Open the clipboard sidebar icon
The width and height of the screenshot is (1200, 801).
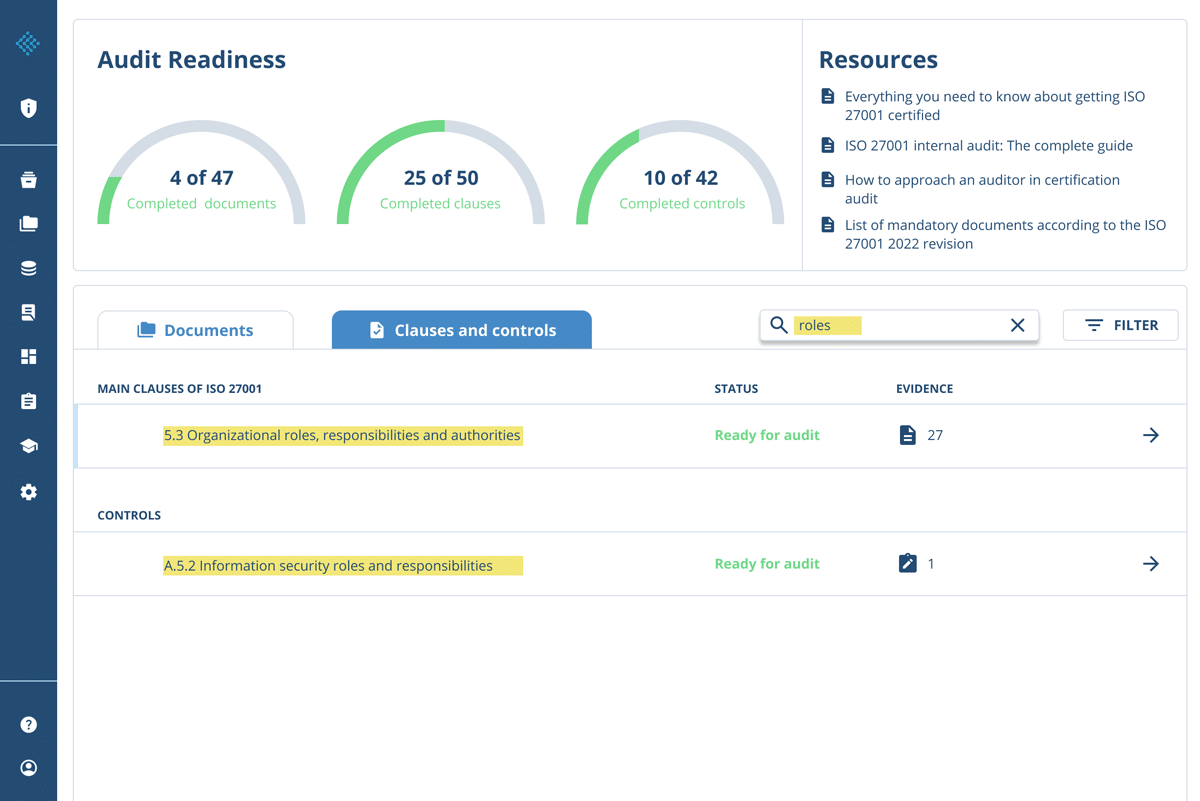pos(28,401)
